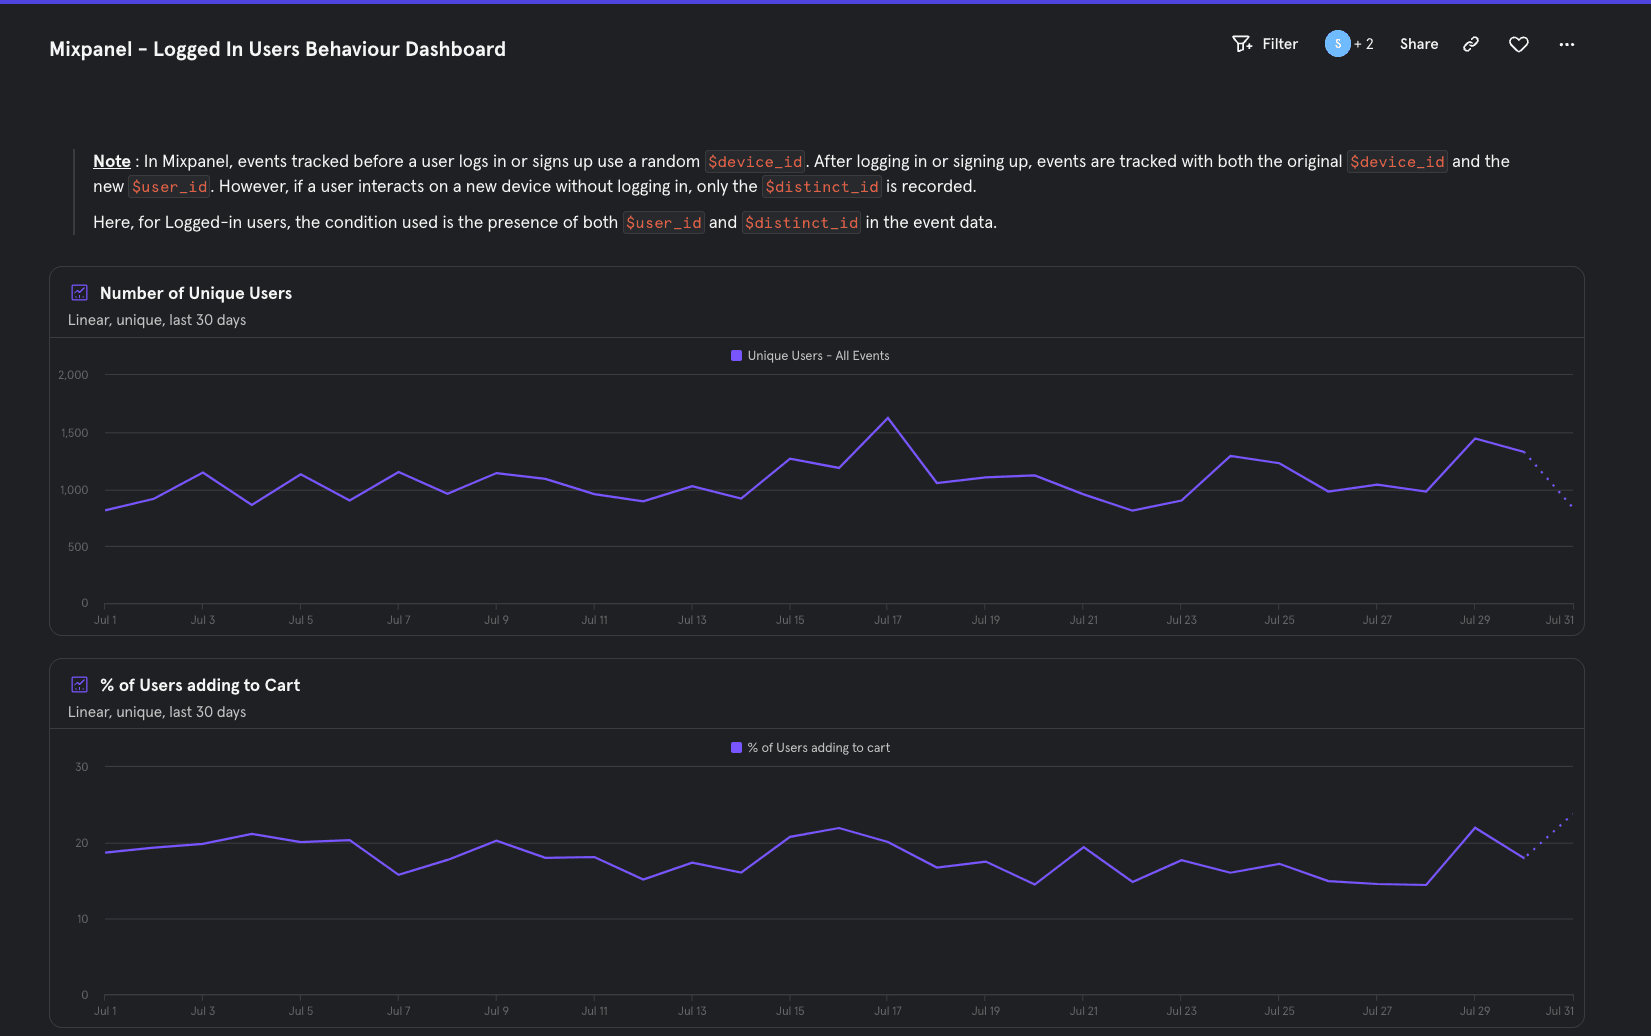Open the Logged In Users Behaviour Dashboard title
The width and height of the screenshot is (1651, 1036).
point(277,48)
